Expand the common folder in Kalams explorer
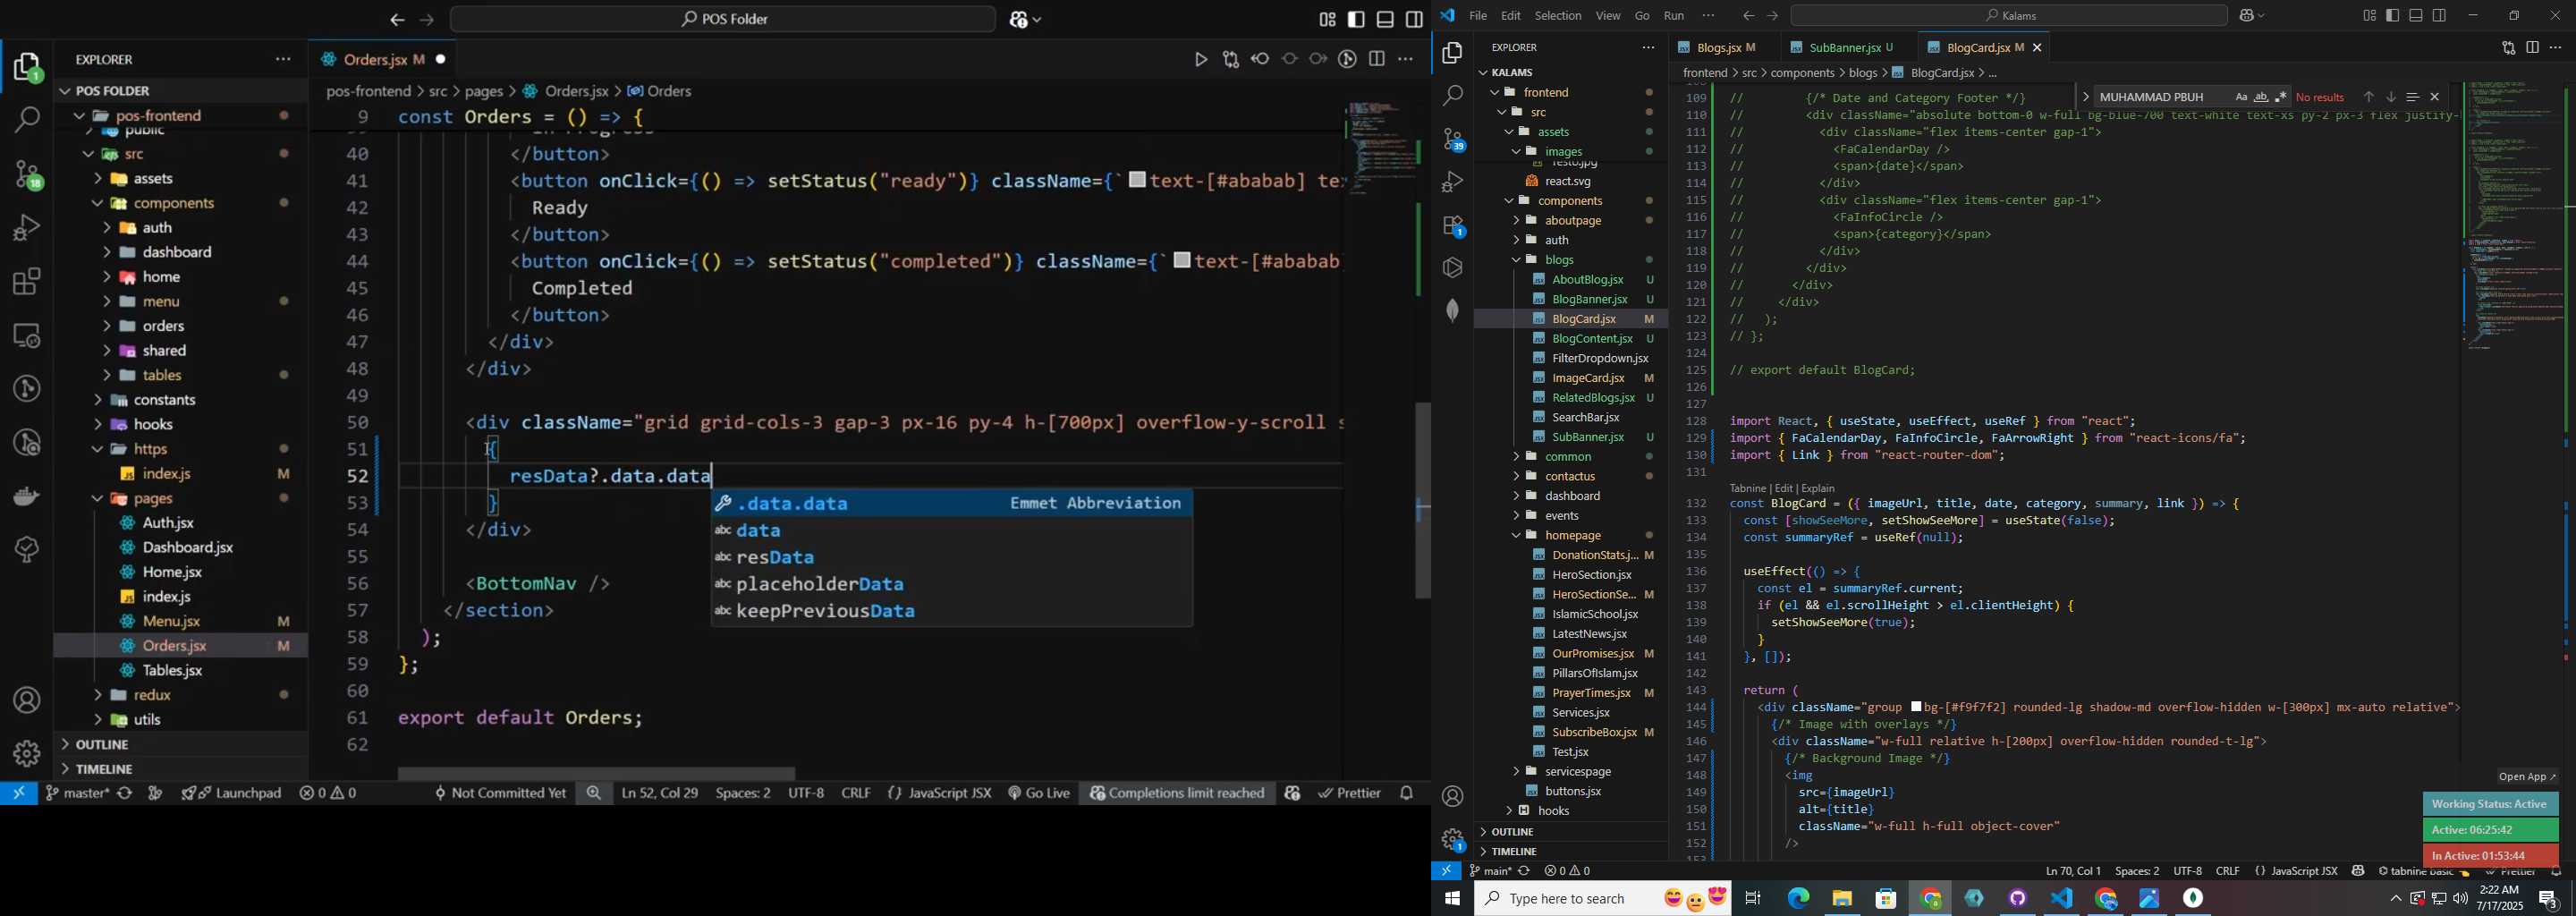 [x=1570, y=457]
